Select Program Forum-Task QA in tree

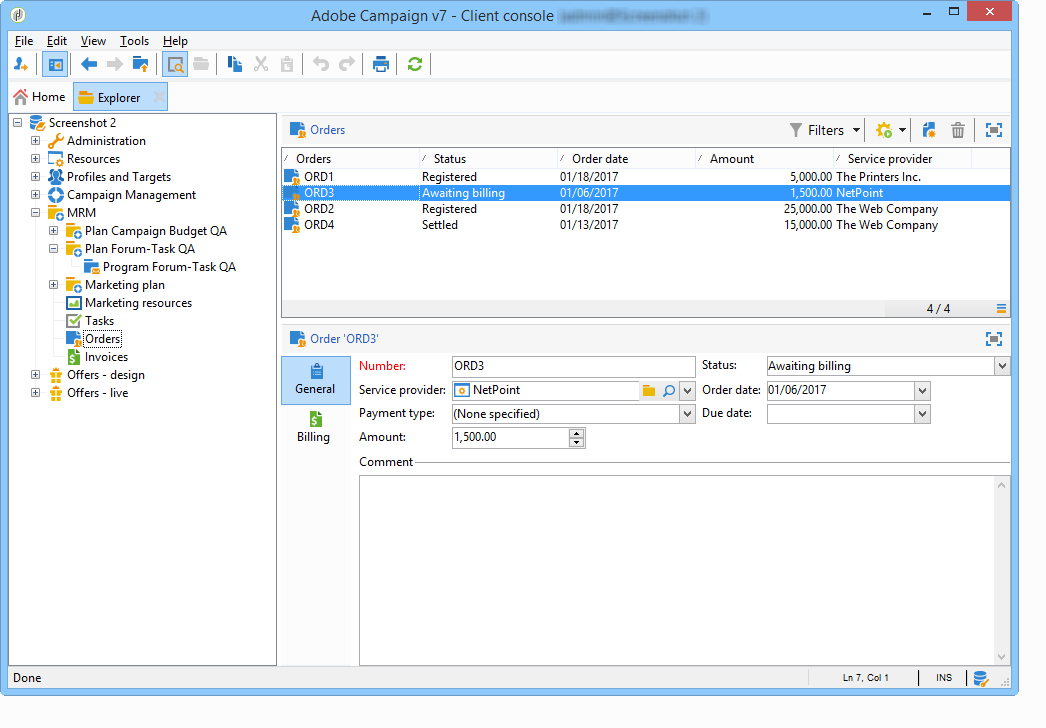click(x=169, y=267)
